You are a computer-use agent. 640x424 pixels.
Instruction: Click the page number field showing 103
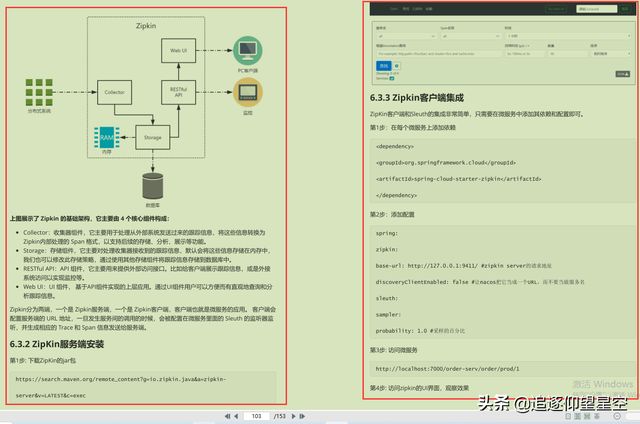[x=256, y=416]
